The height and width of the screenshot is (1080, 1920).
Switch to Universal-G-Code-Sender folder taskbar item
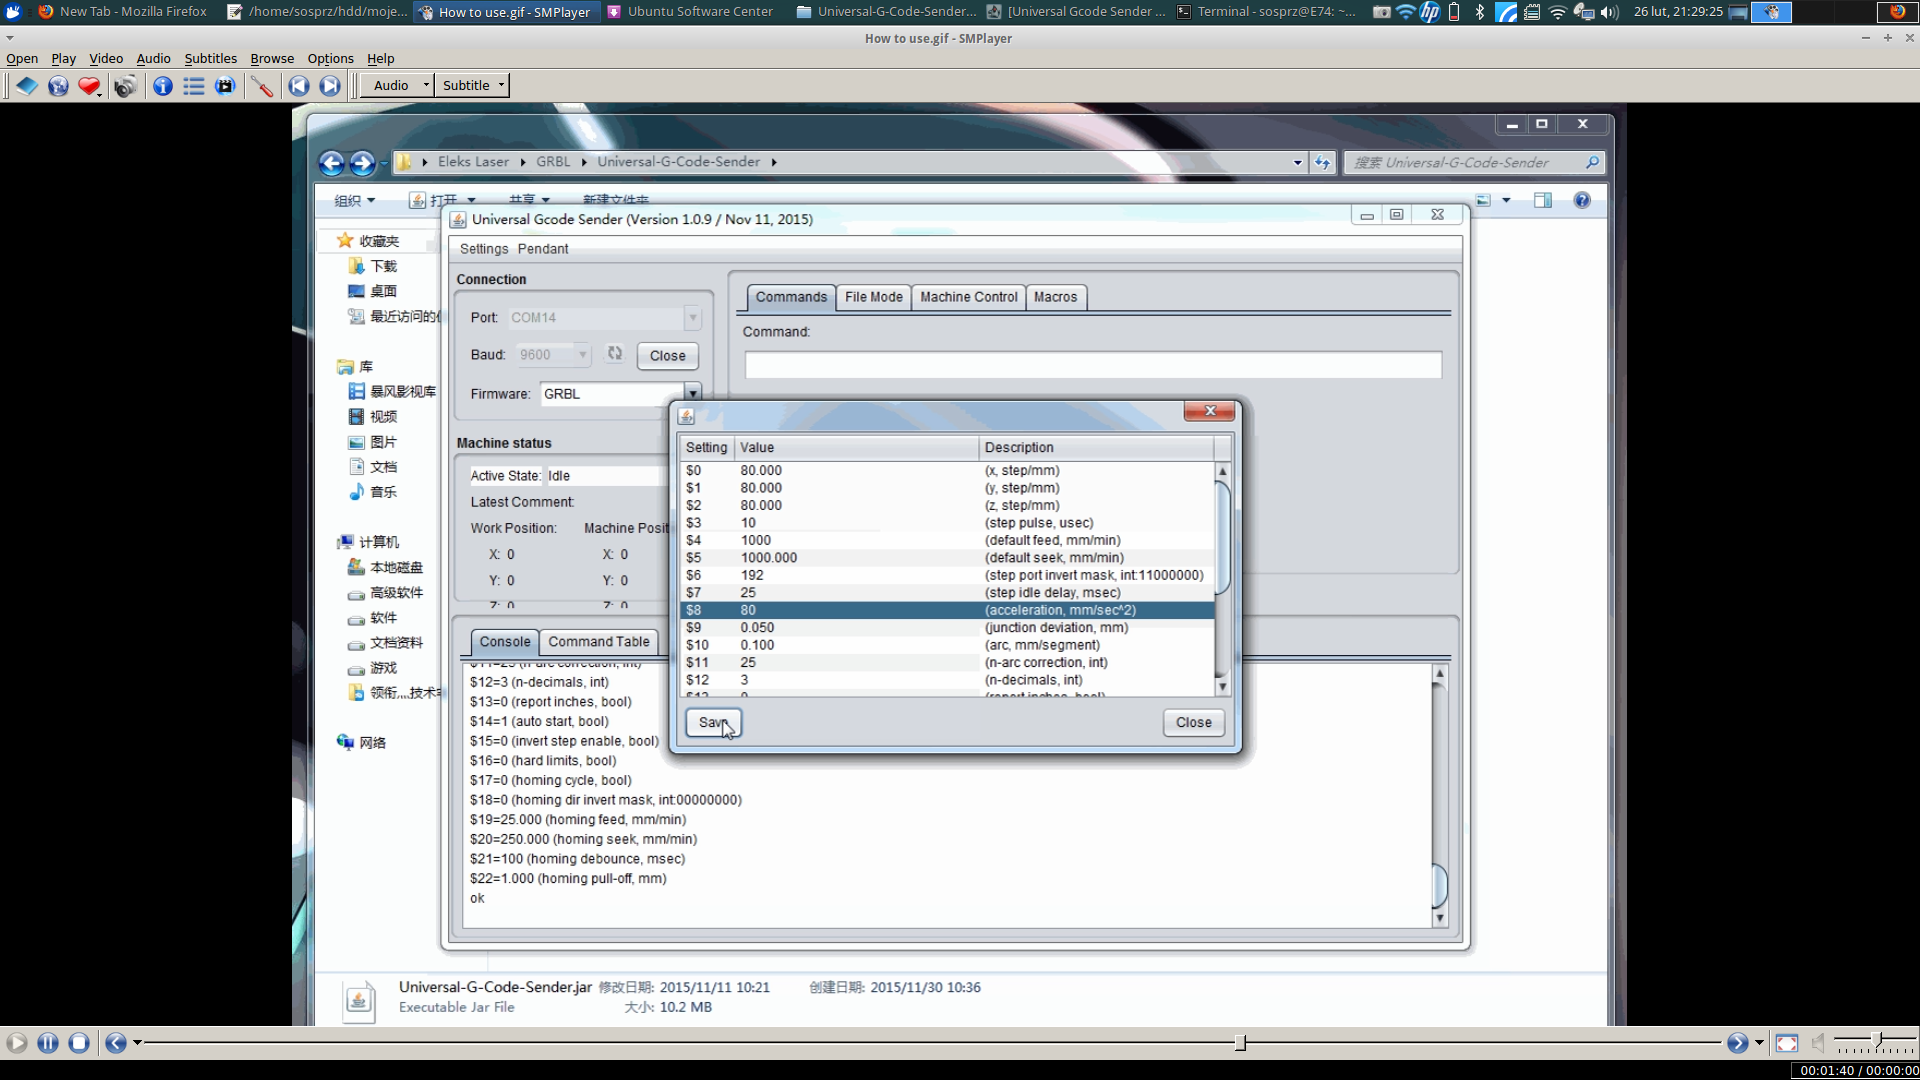886,12
